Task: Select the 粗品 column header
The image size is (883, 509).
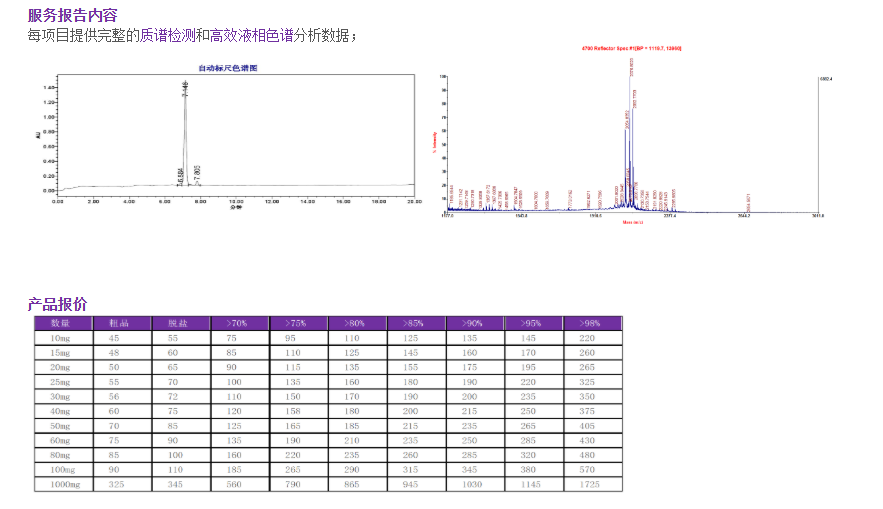Action: (119, 324)
